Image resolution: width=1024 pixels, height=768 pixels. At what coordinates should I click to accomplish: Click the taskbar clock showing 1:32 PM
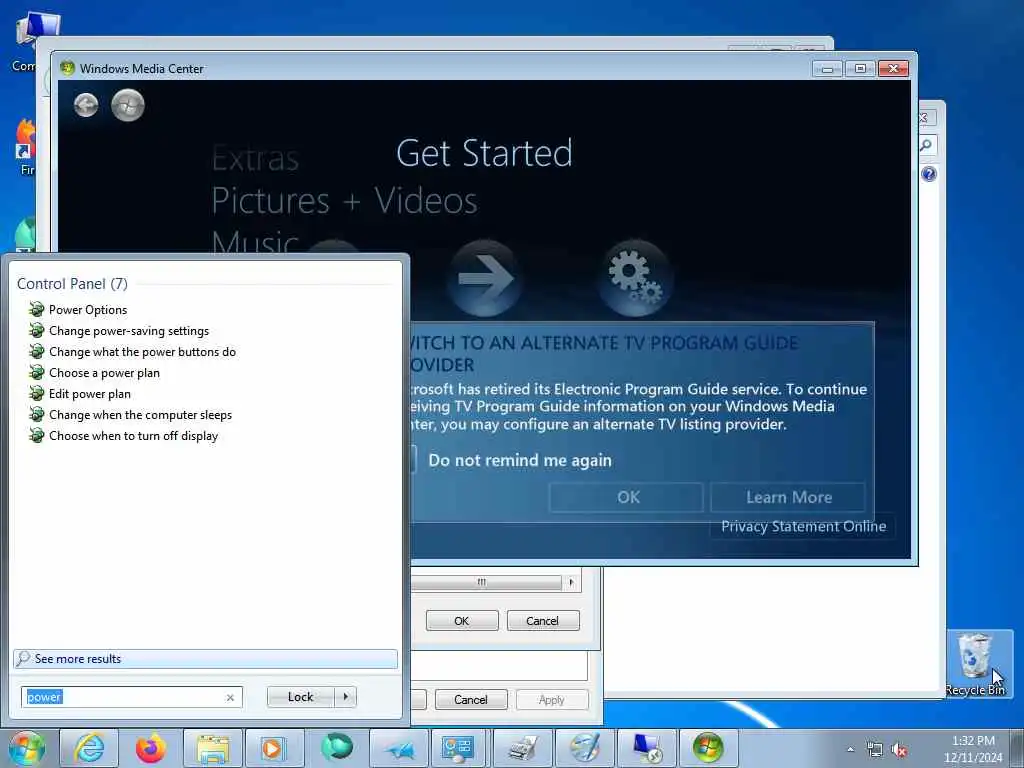972,749
